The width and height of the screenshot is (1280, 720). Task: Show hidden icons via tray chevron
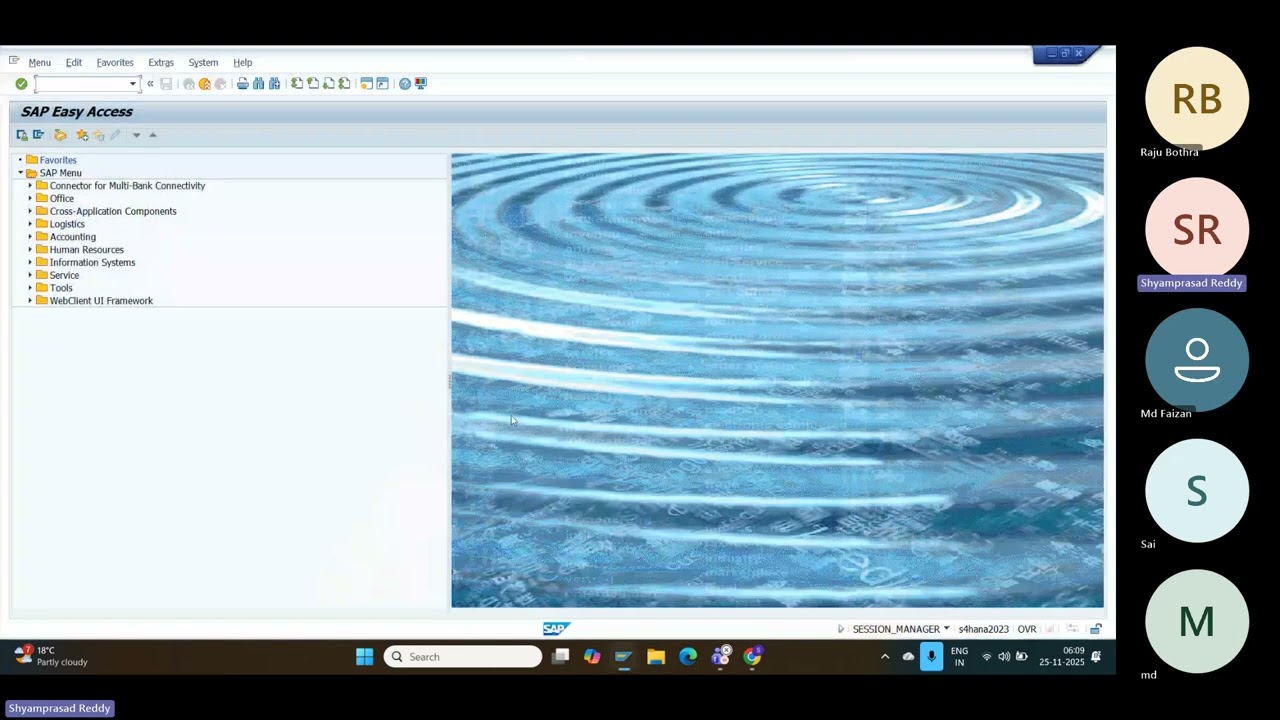pyautogui.click(x=884, y=657)
